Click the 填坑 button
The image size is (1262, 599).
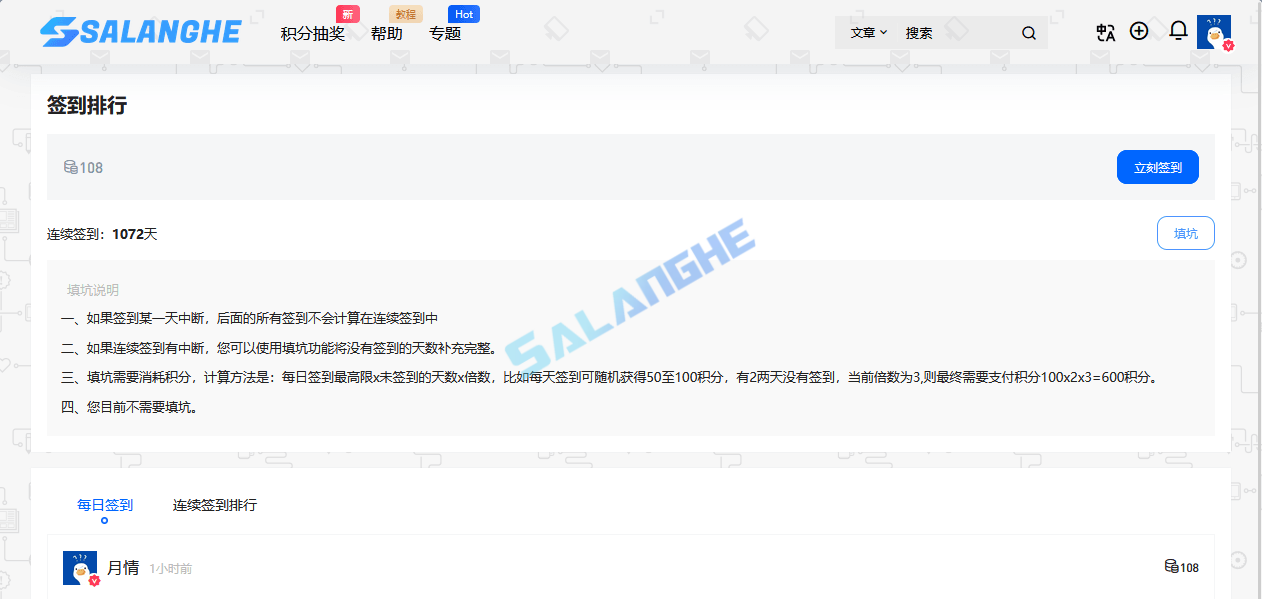click(x=1185, y=232)
